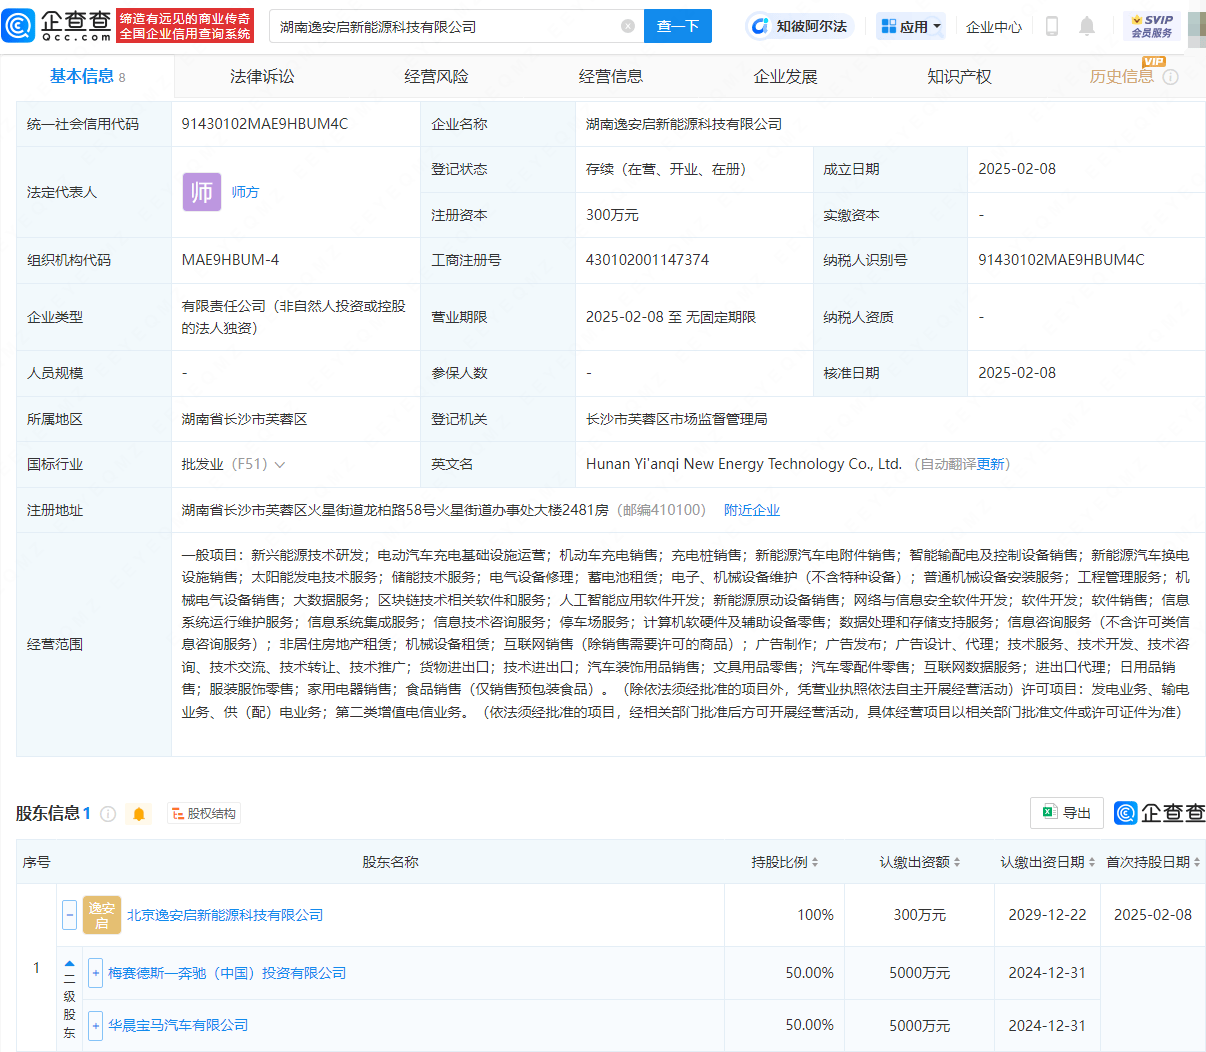
Task: Switch to 经营风险 tab
Action: point(436,77)
